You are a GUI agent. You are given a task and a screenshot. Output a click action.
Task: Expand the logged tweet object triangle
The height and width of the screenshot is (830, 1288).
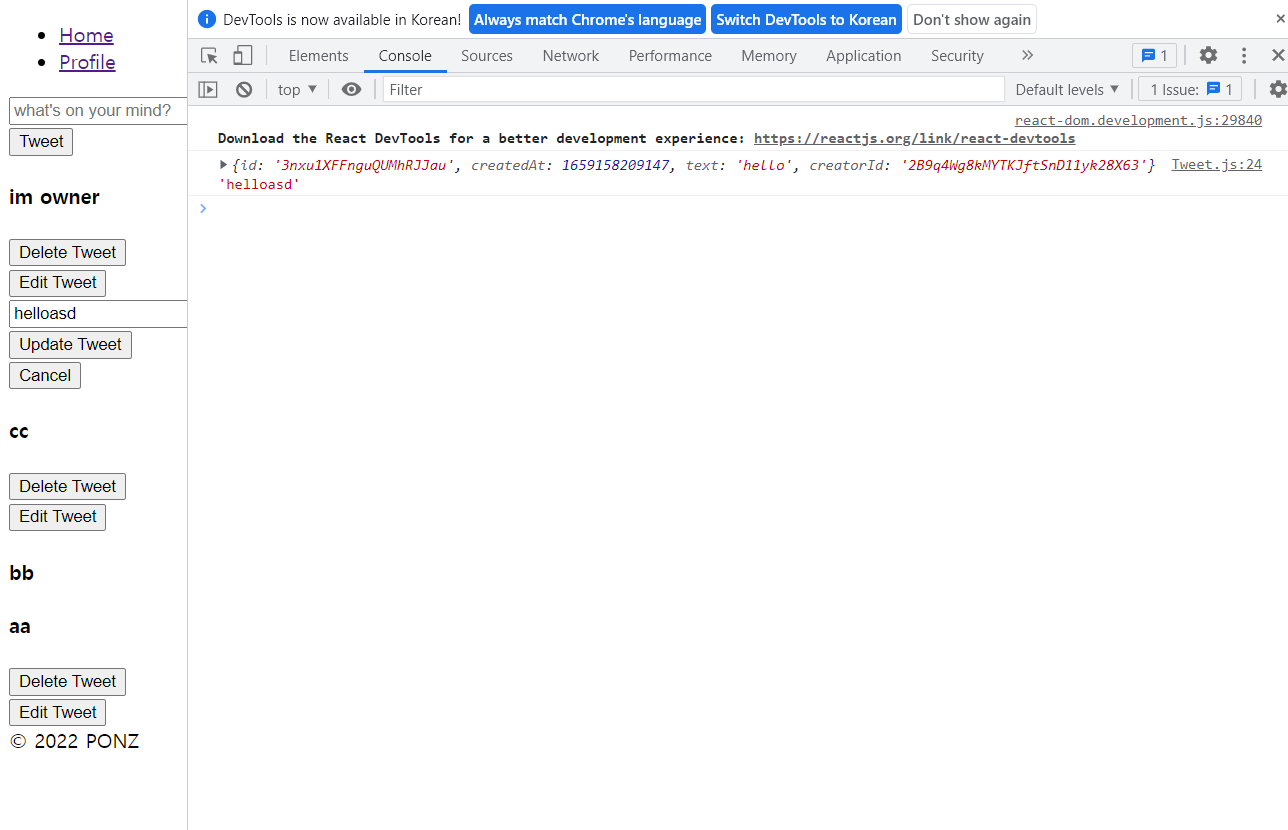(x=223, y=164)
